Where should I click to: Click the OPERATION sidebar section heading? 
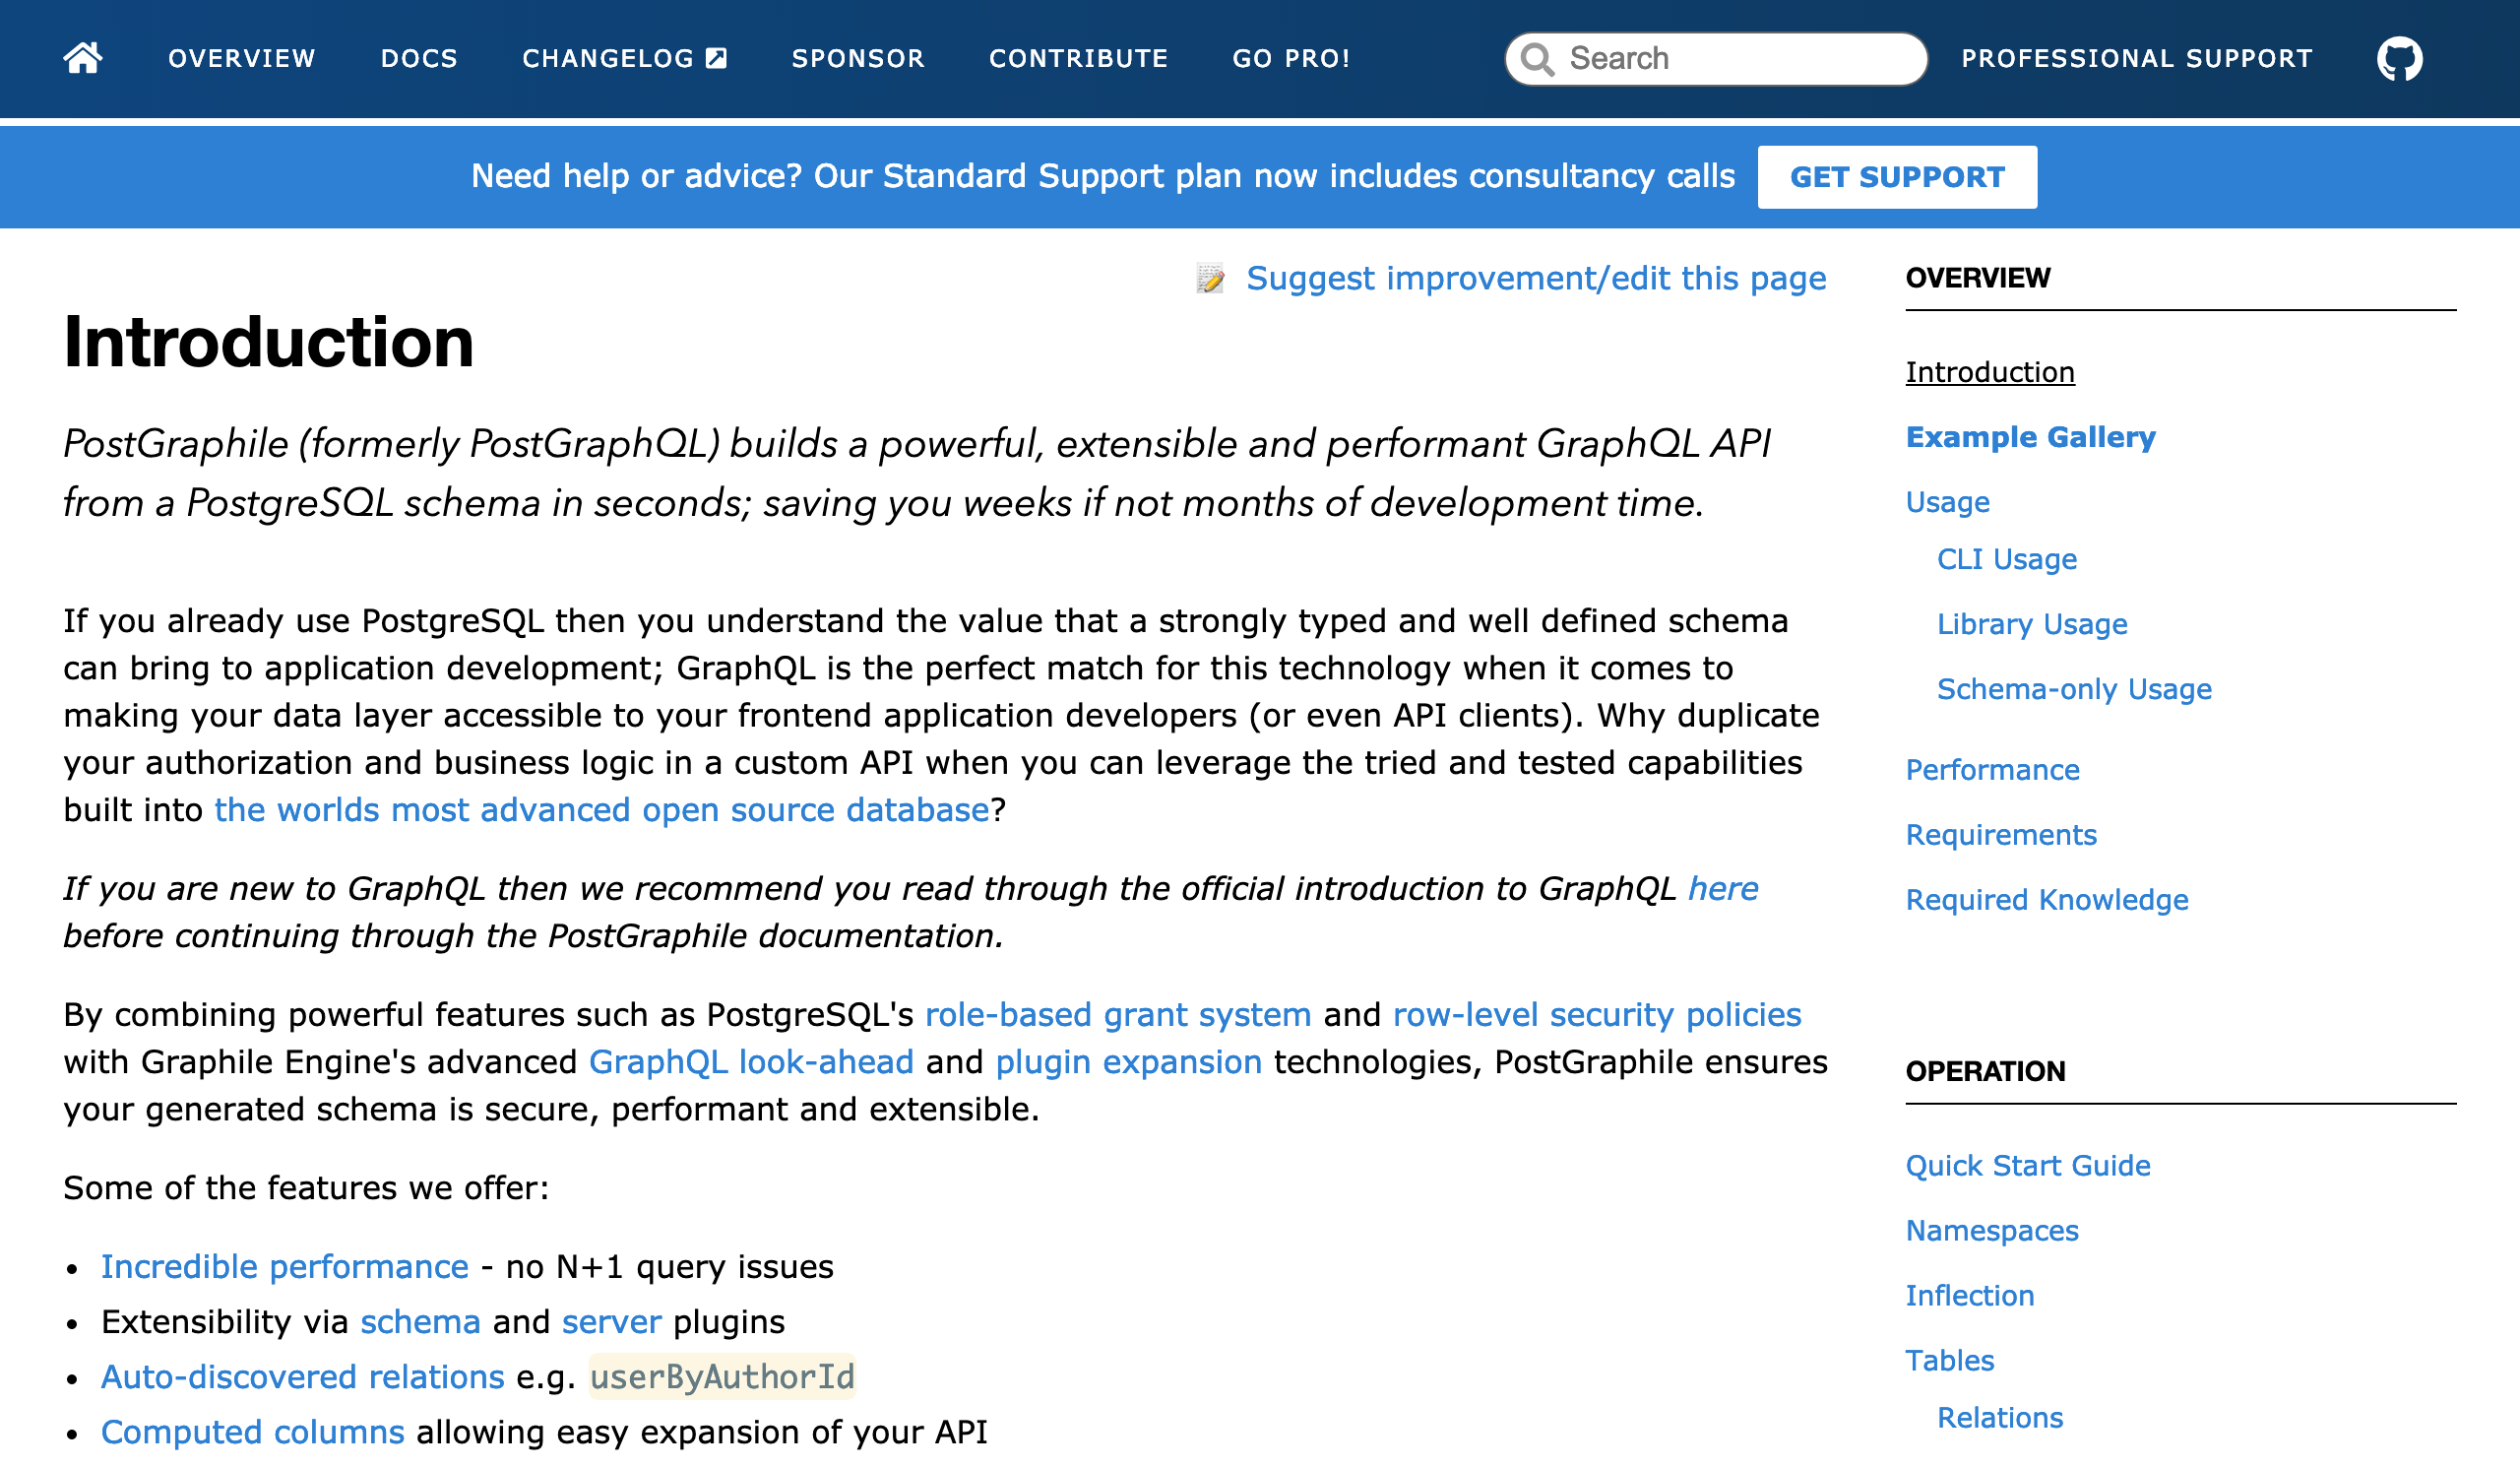1985,1072
